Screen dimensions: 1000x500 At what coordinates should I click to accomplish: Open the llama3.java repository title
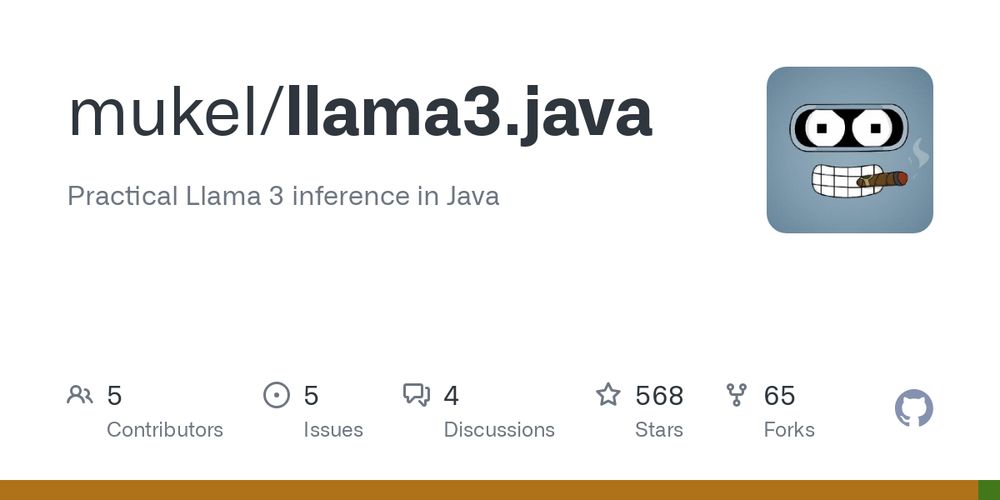[469, 115]
